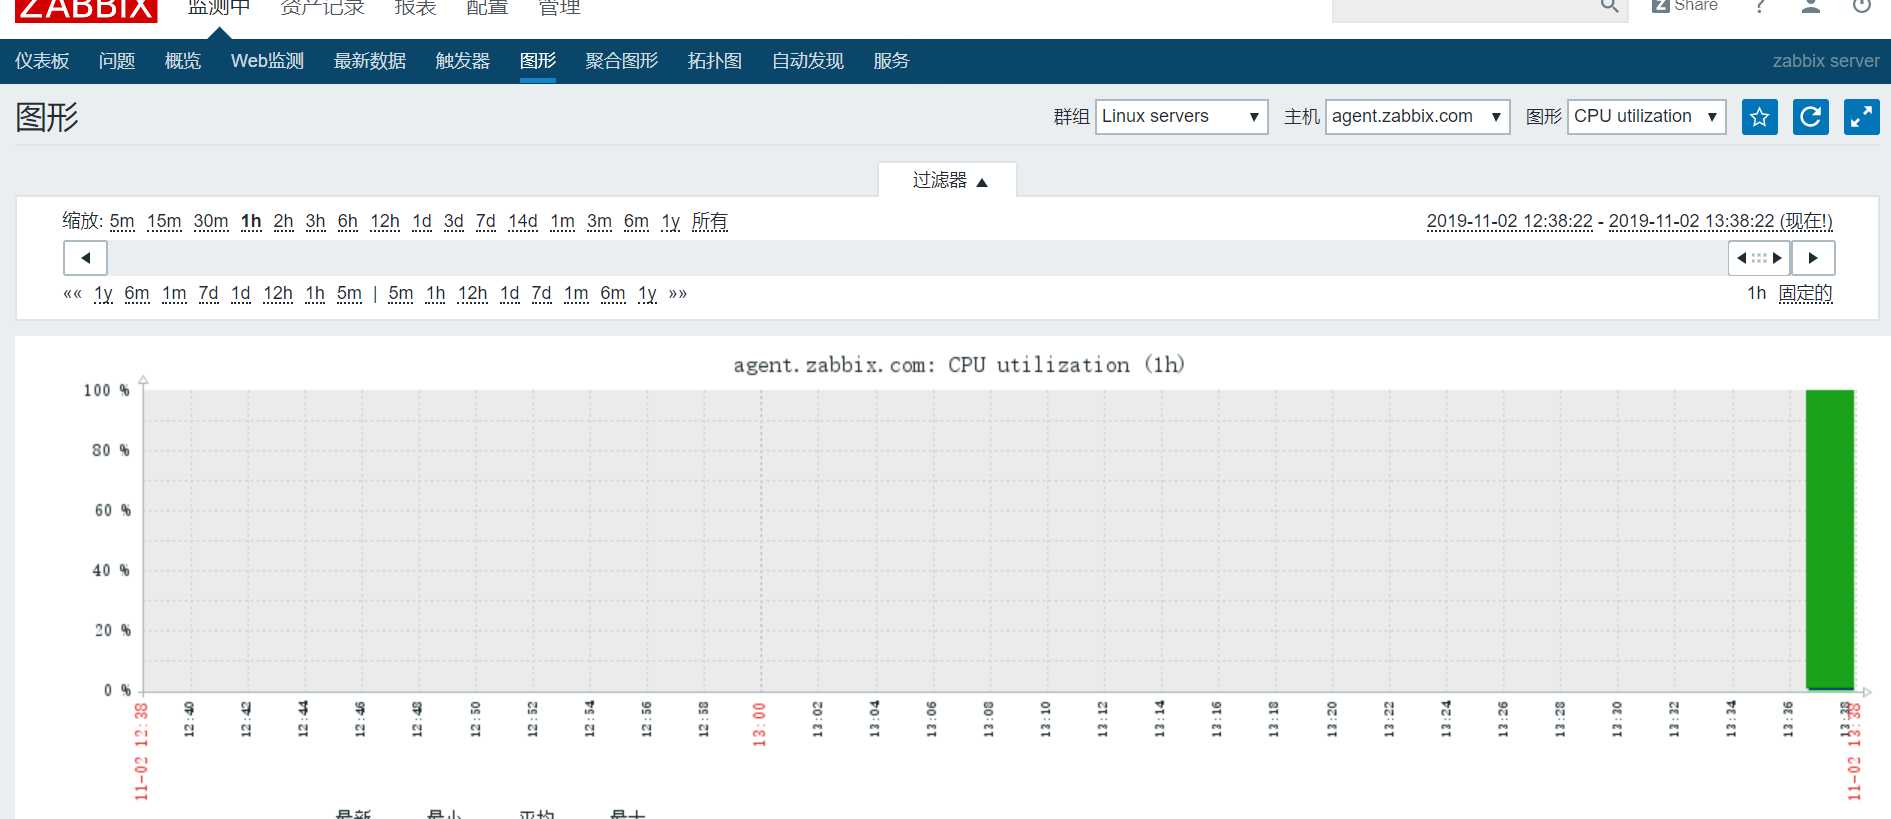
Task: Open the user profile icon
Action: (x=1811, y=6)
